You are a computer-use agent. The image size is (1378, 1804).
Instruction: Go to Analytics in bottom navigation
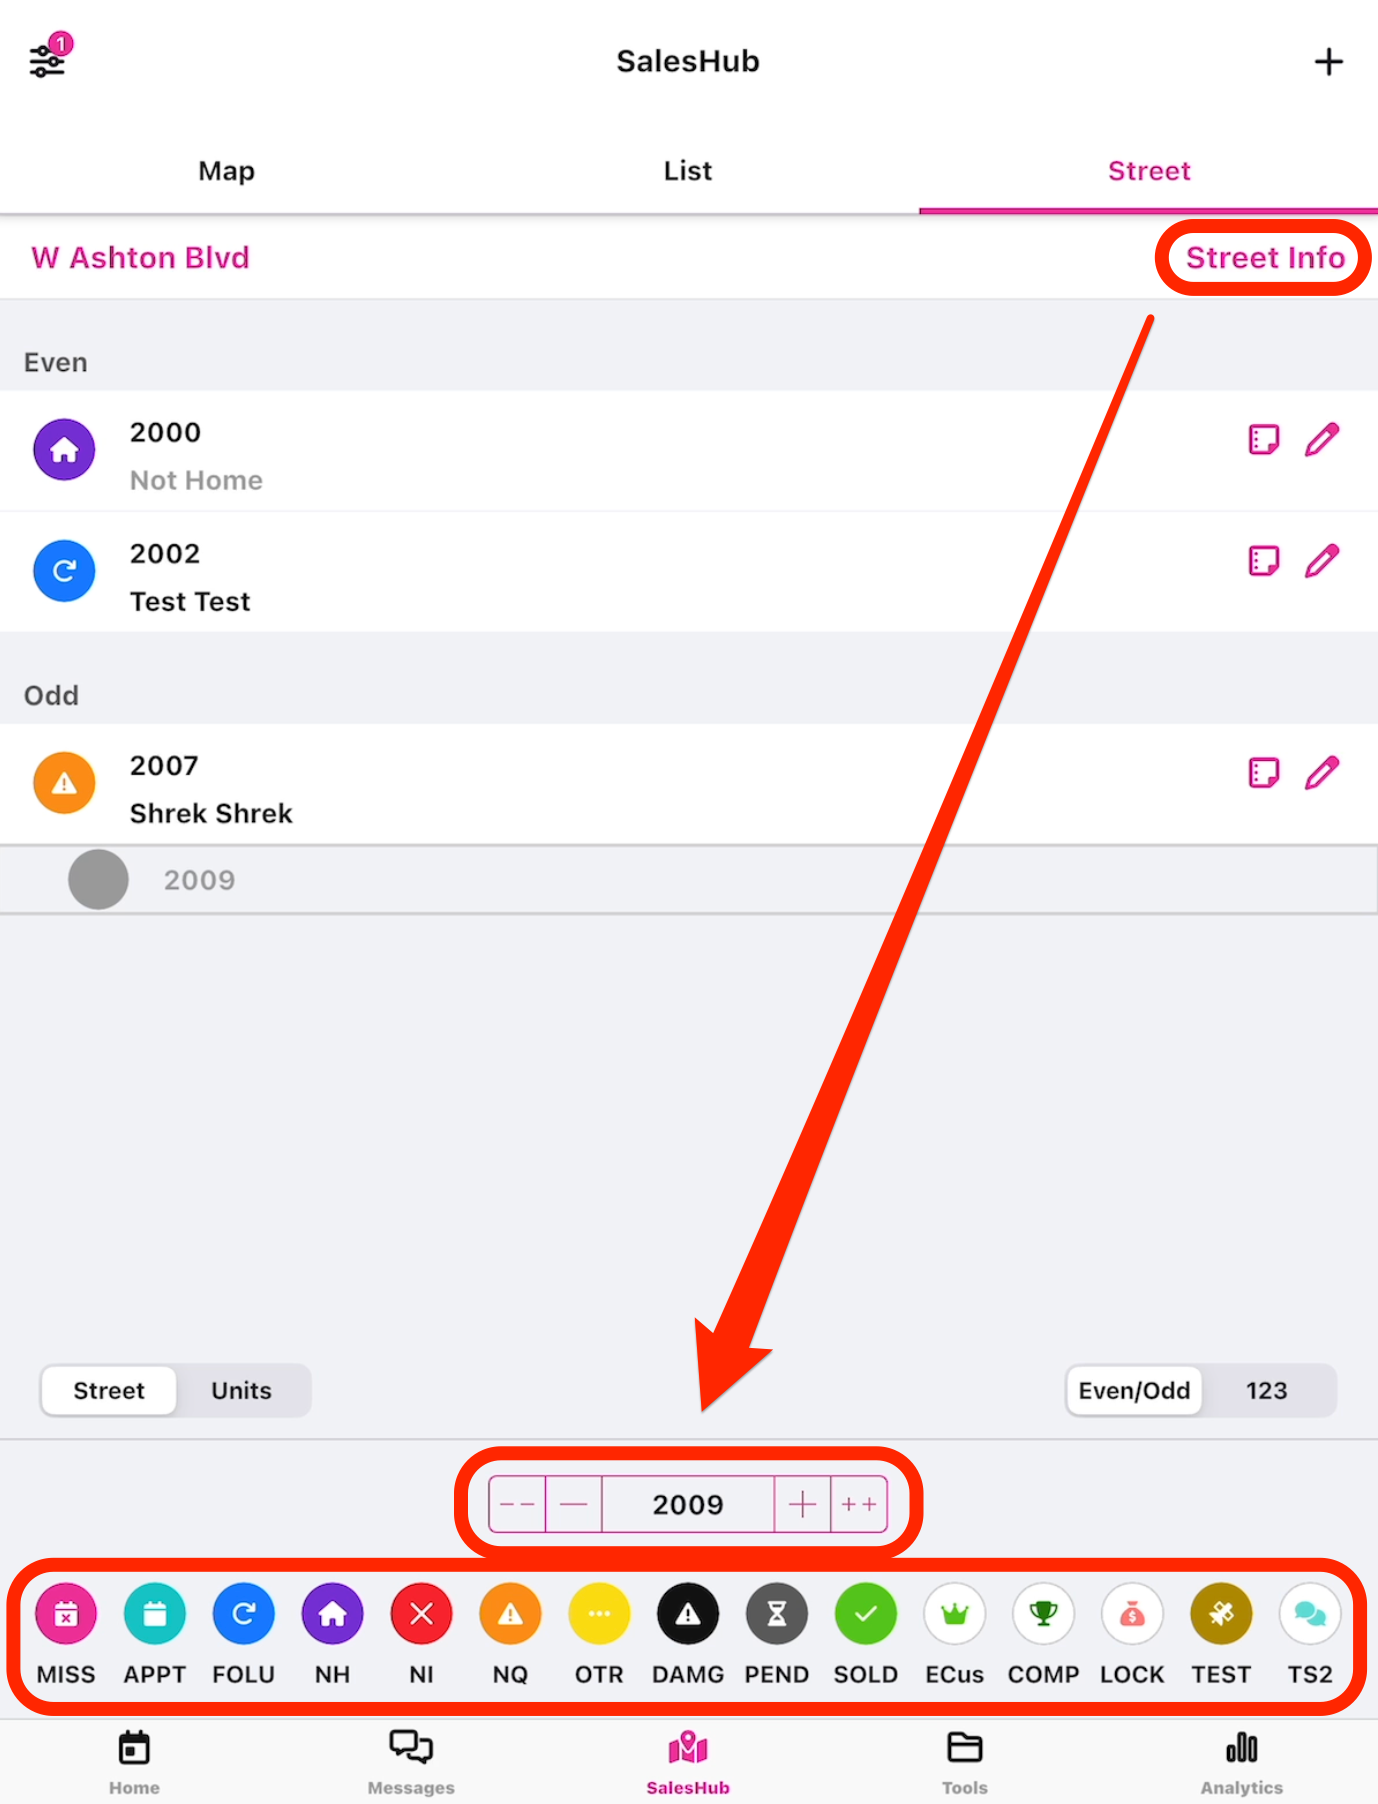click(x=1241, y=1762)
